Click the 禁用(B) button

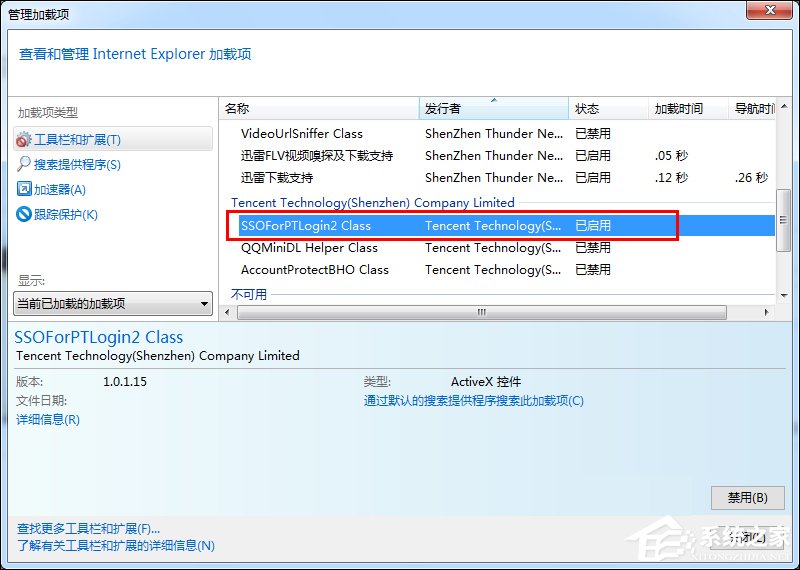[747, 498]
